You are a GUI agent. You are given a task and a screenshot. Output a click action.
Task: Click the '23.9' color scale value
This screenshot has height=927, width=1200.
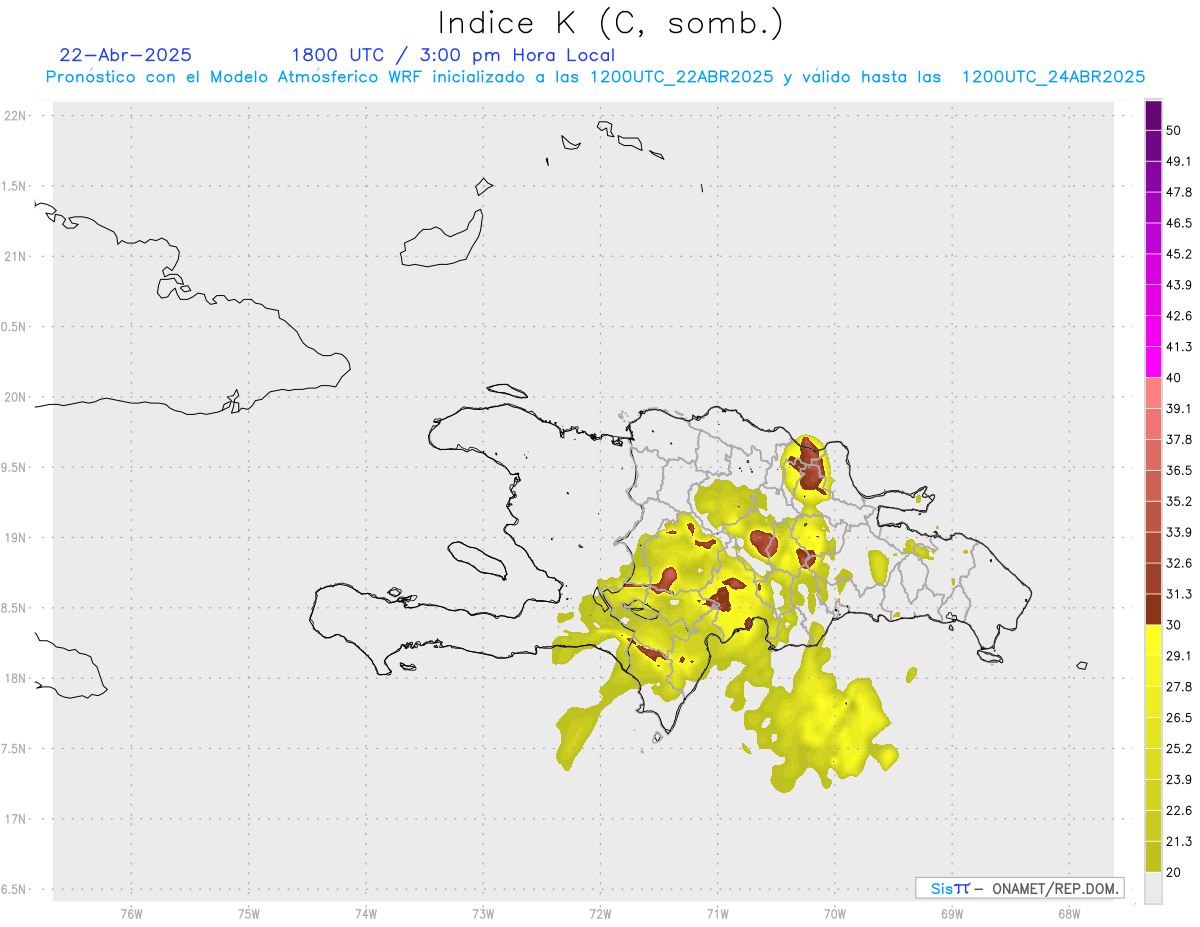point(1179,780)
